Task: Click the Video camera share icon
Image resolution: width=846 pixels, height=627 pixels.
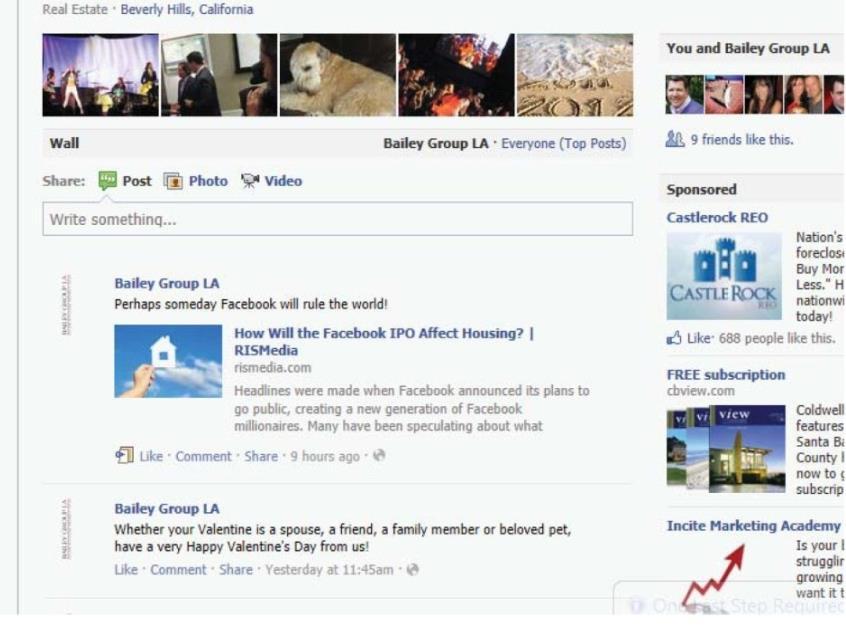Action: [x=250, y=181]
